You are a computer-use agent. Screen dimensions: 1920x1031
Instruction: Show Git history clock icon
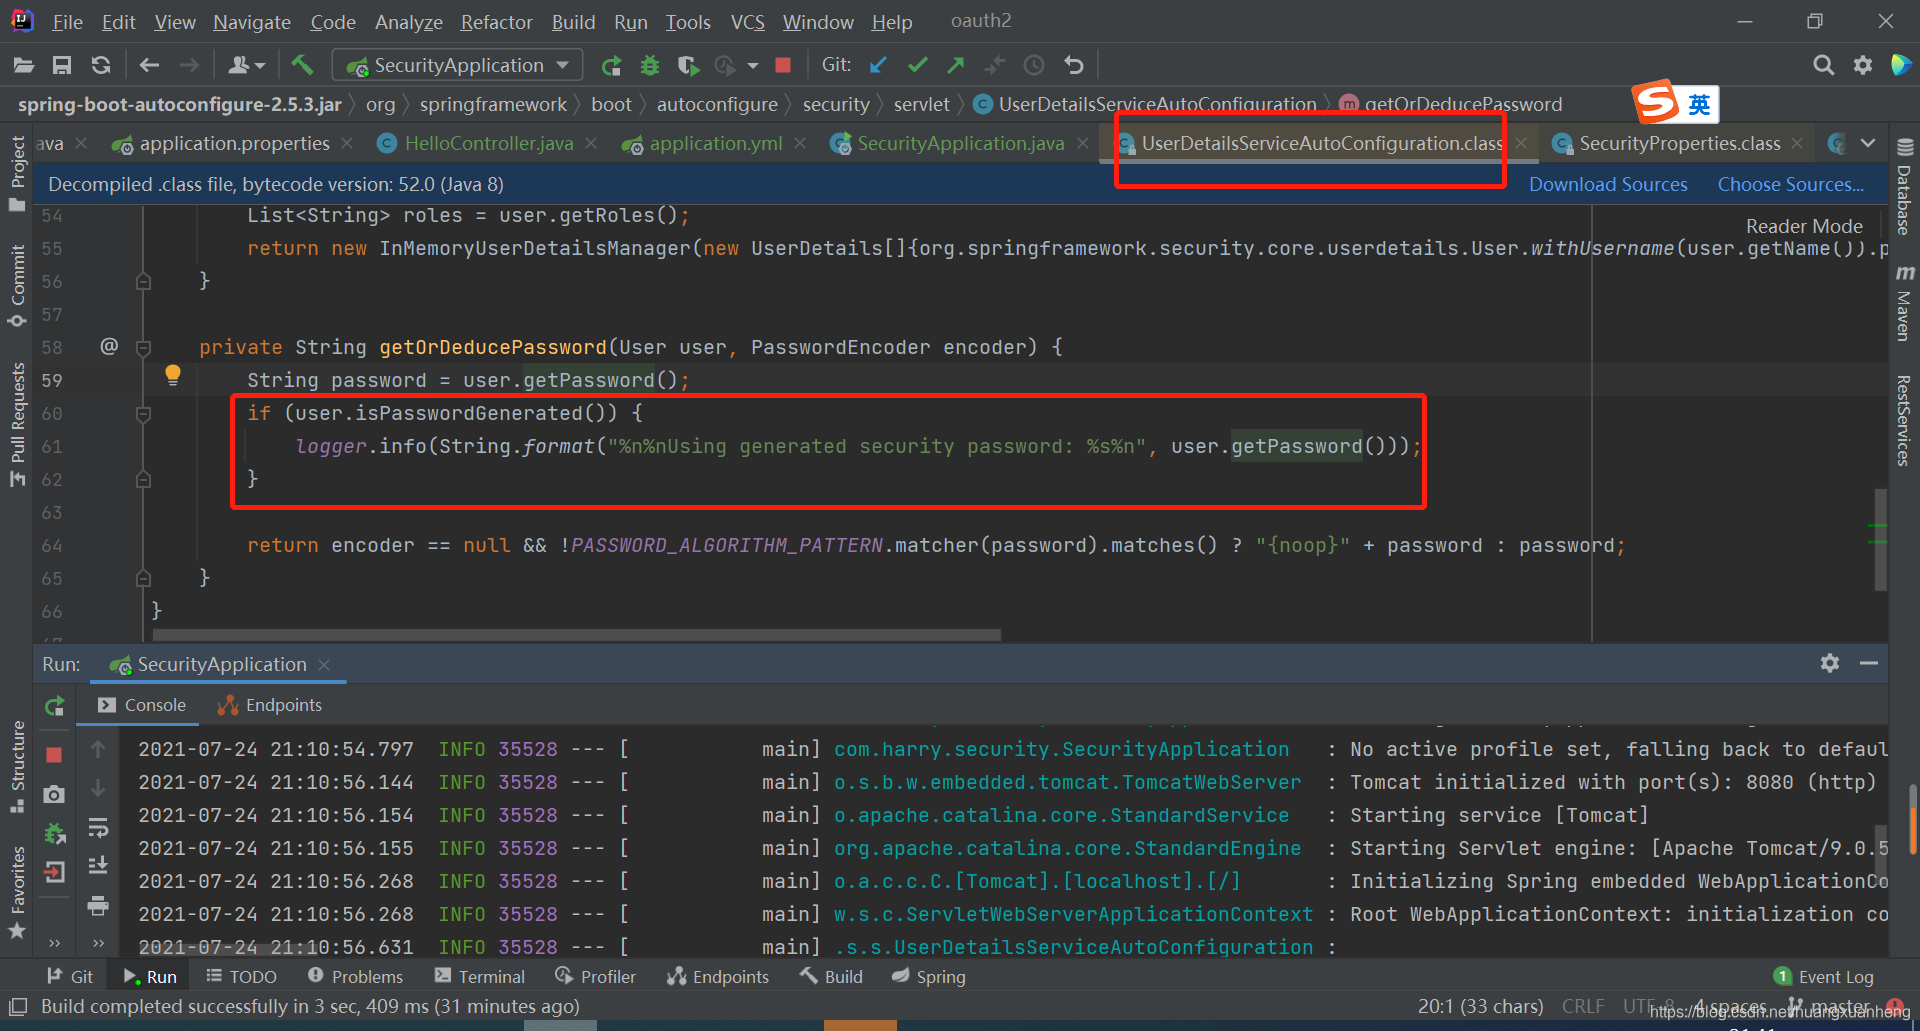pos(1034,65)
